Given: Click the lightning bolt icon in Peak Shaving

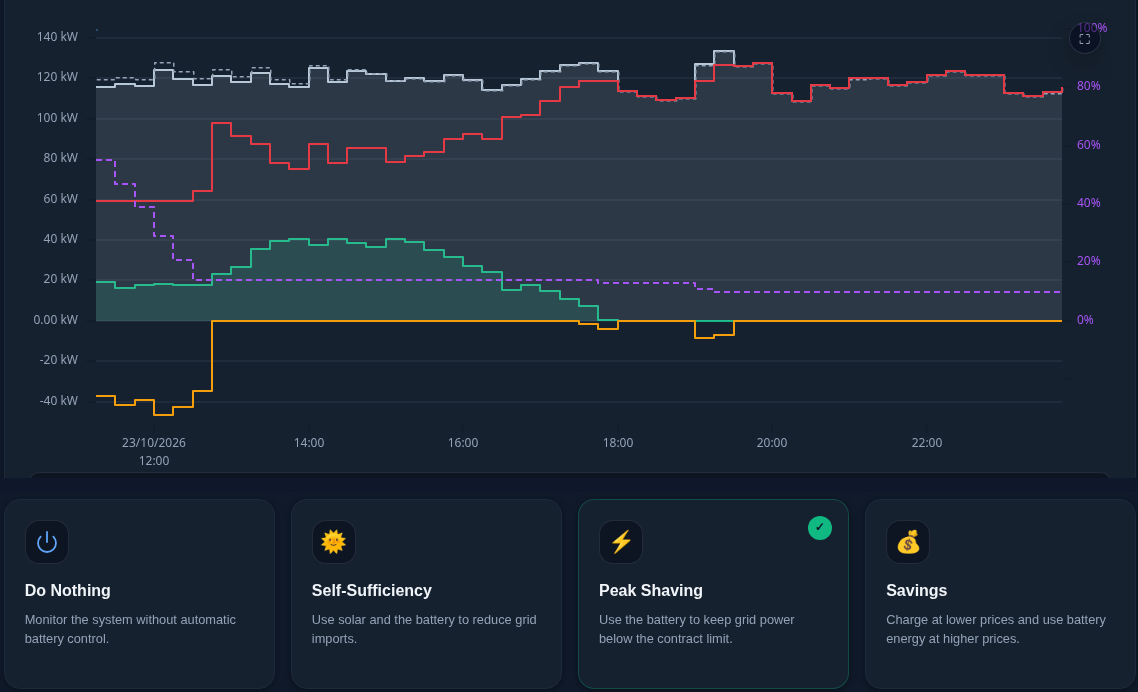Looking at the screenshot, I should [x=621, y=542].
